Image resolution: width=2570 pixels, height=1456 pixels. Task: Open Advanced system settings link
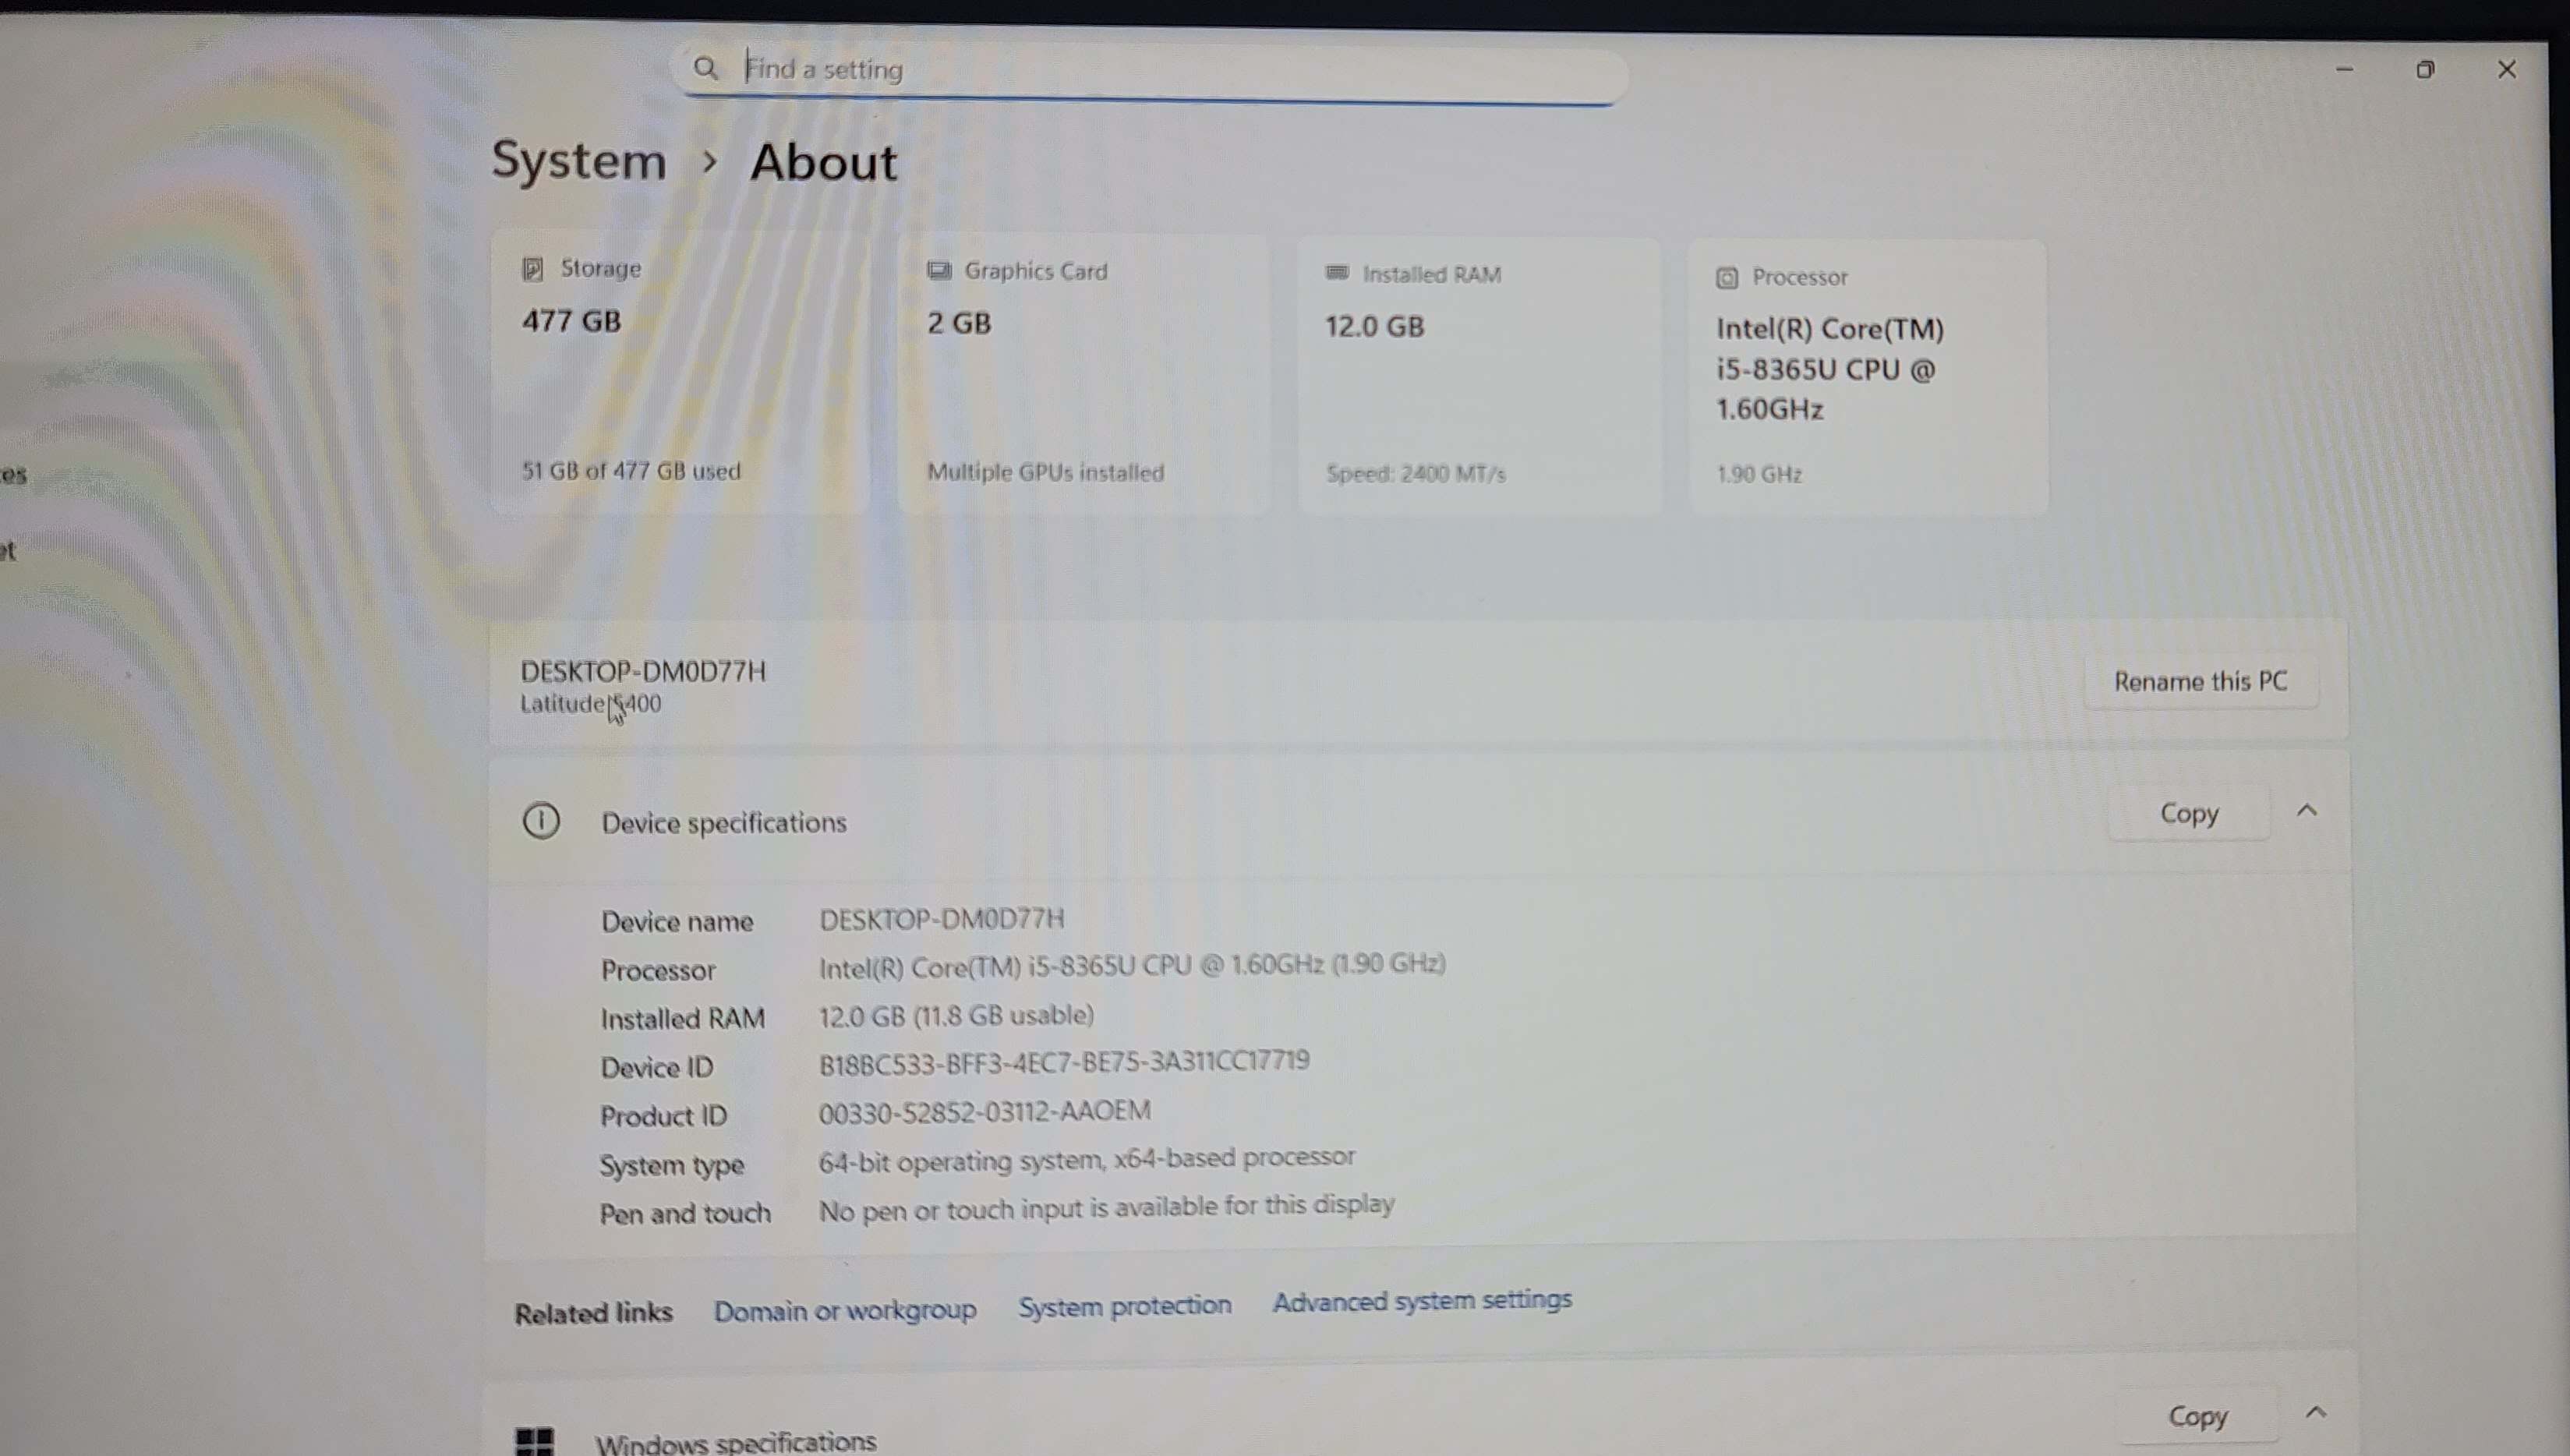click(1422, 1301)
